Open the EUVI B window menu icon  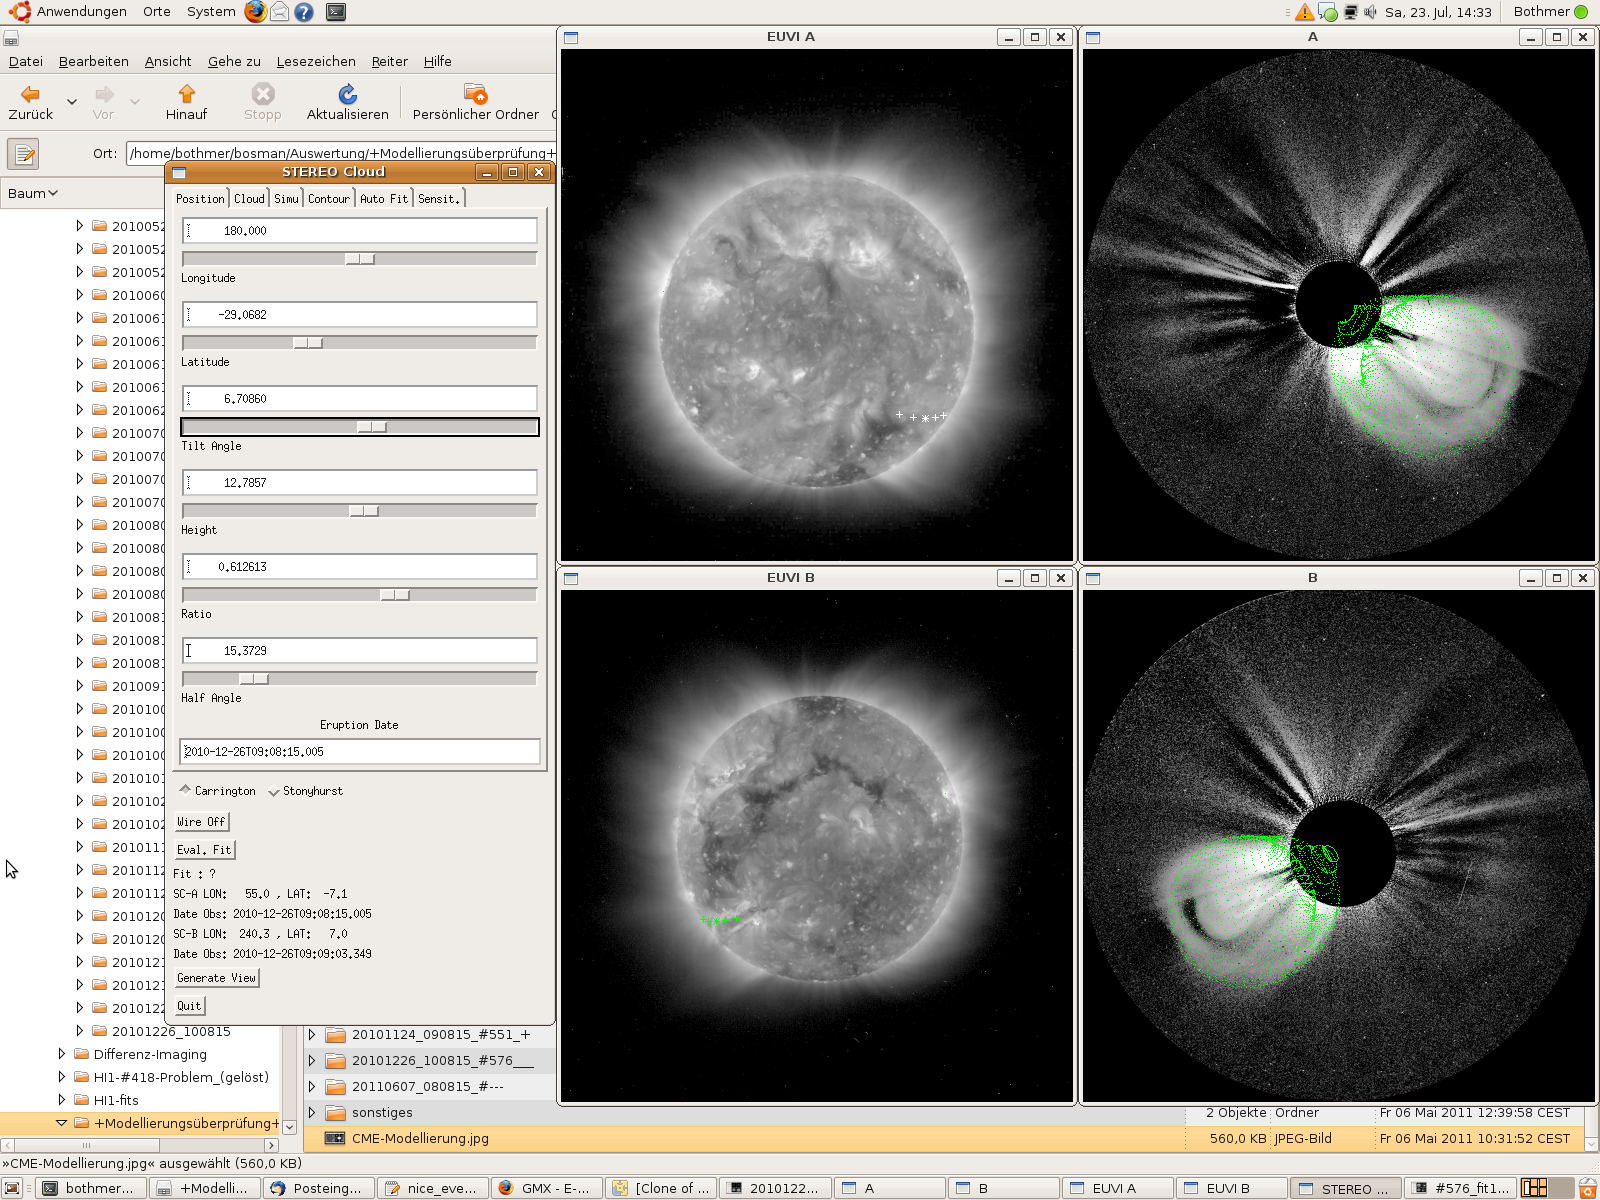coord(571,578)
